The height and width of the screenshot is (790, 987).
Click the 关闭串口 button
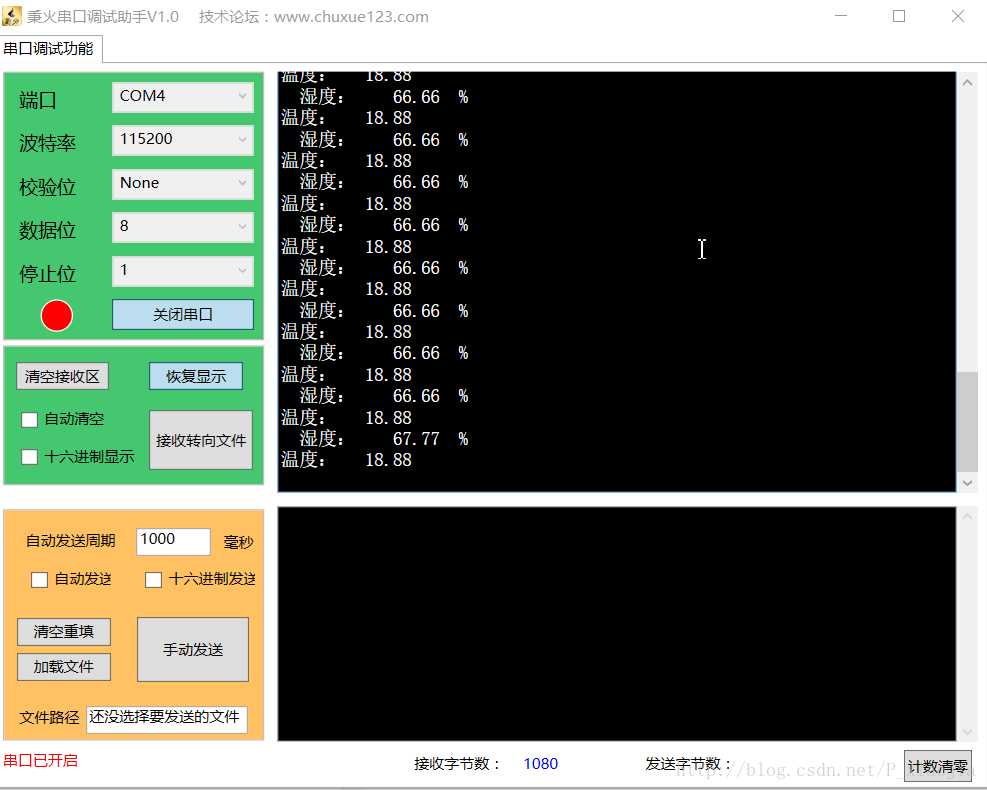[183, 314]
